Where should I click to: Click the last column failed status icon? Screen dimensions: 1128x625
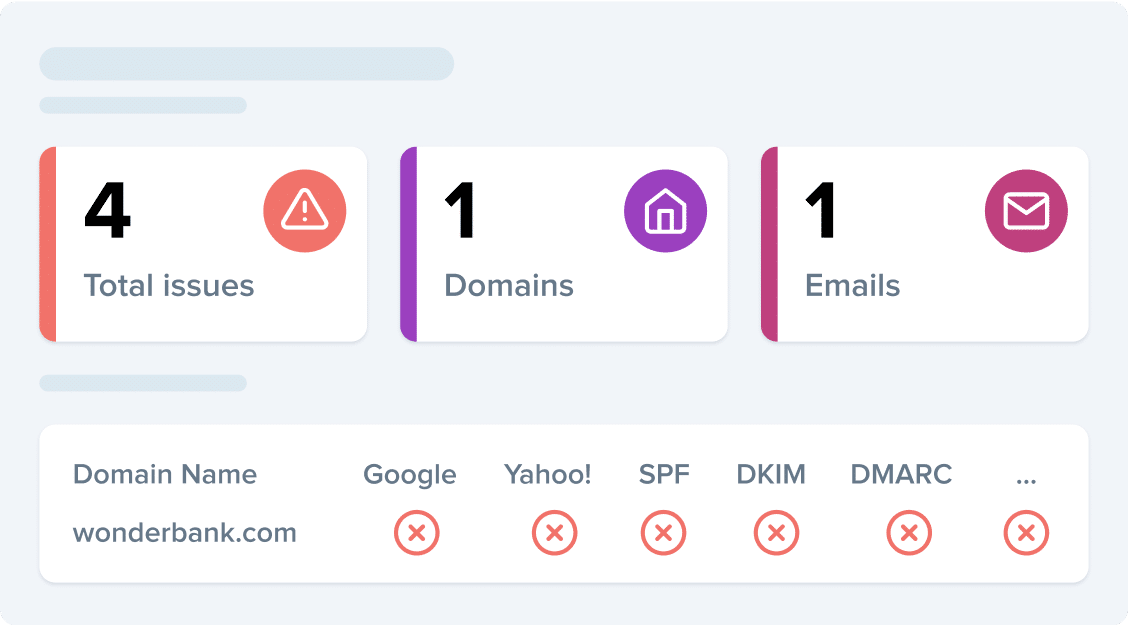(x=1026, y=533)
